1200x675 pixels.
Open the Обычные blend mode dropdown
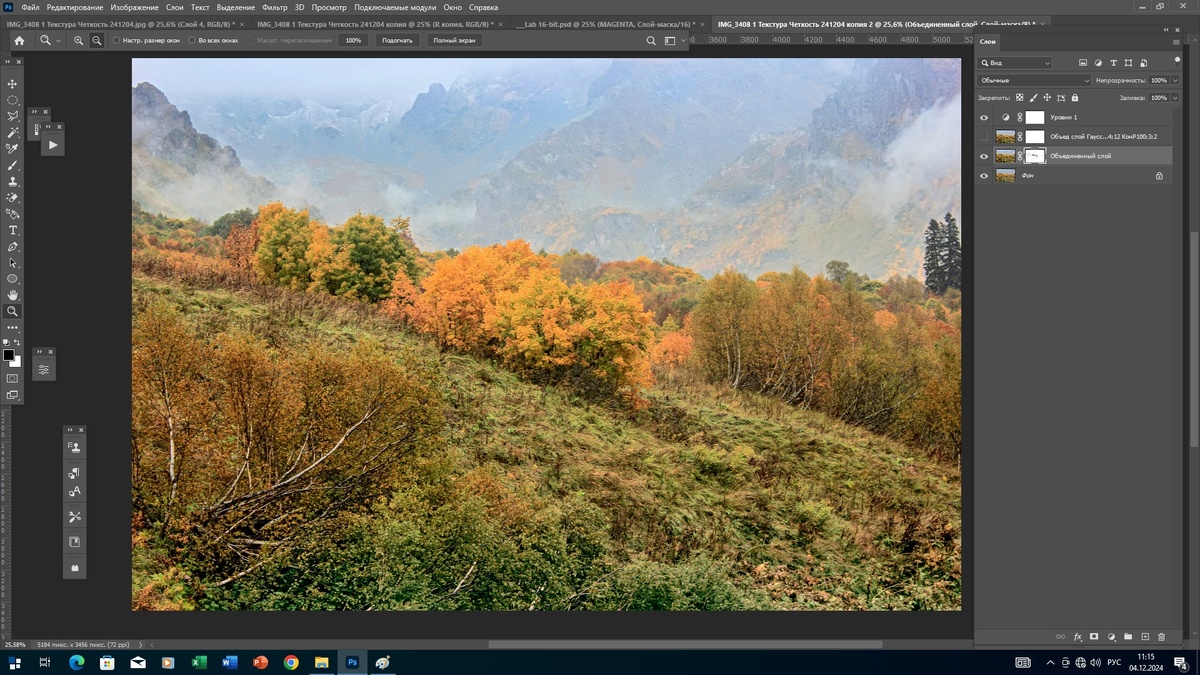click(x=1034, y=80)
